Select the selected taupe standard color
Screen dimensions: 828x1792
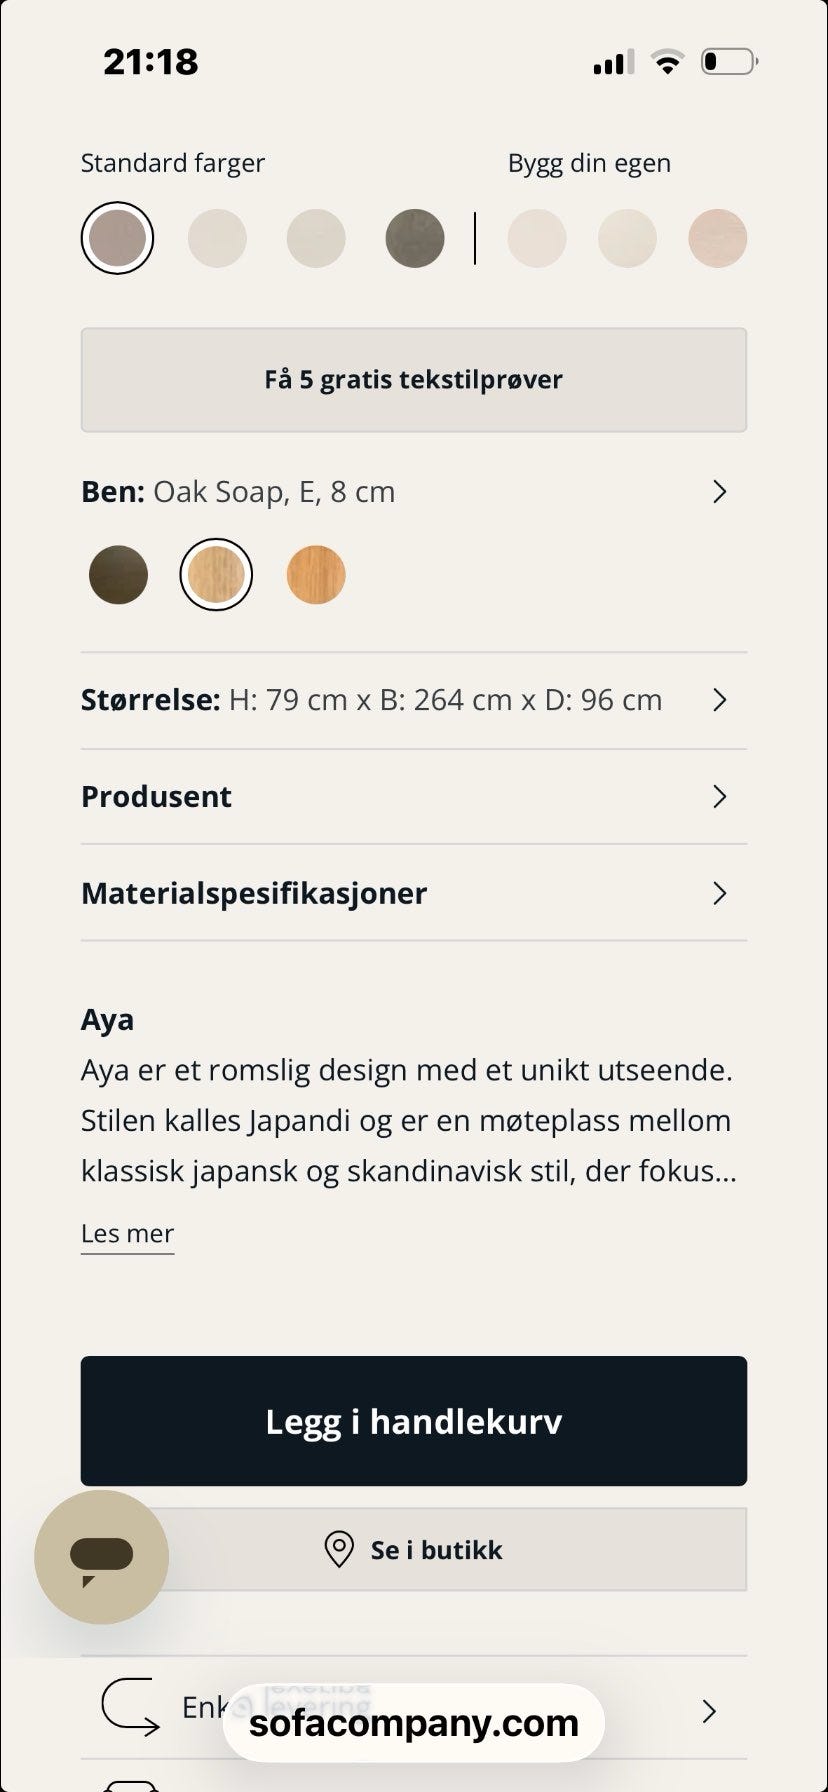[x=117, y=238]
